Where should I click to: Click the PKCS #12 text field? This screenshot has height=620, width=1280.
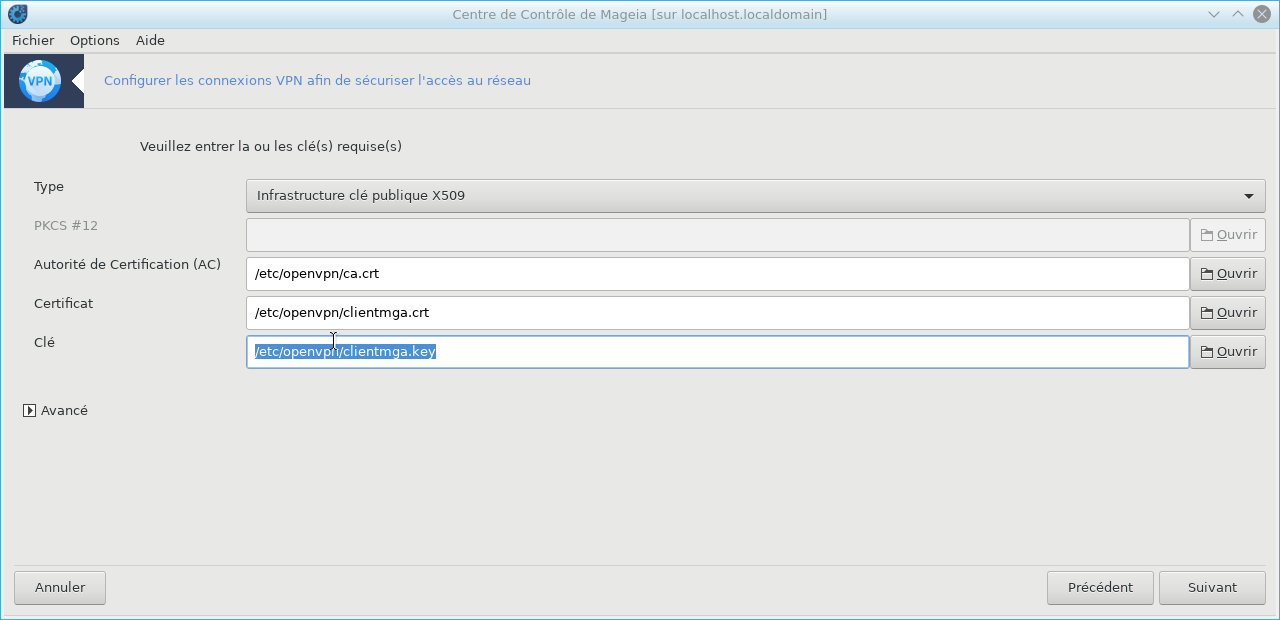pyautogui.click(x=716, y=234)
